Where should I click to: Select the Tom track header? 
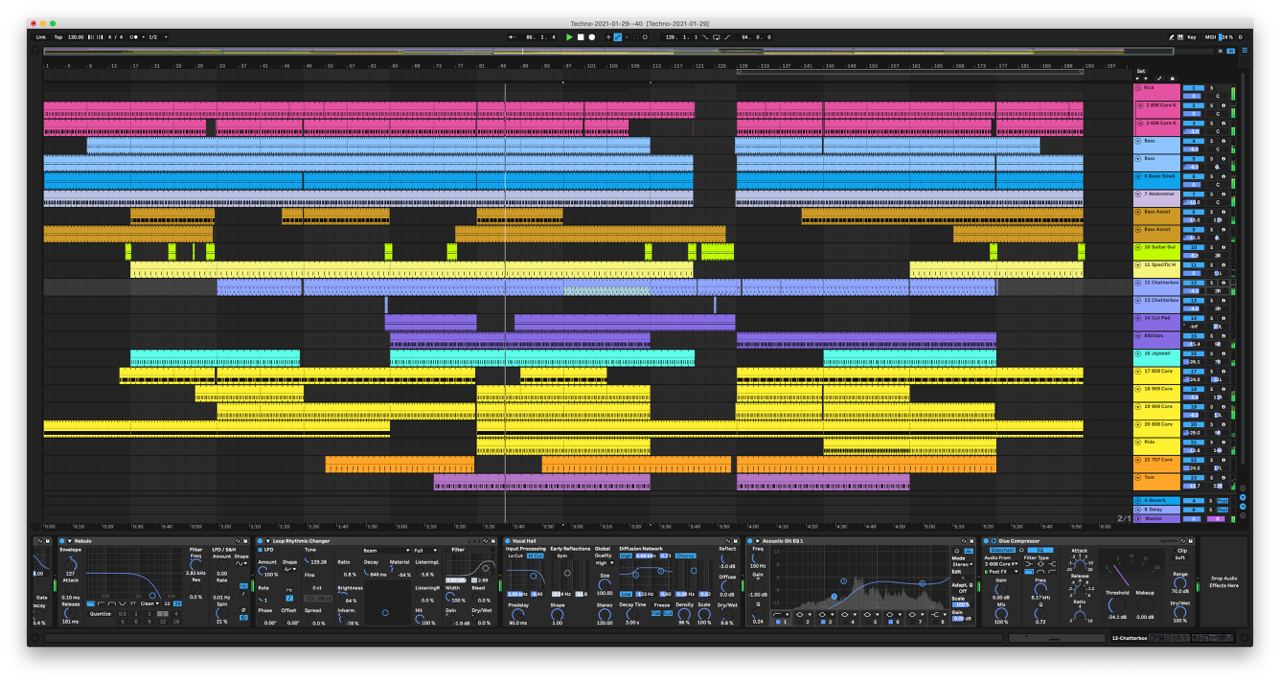click(1156, 481)
